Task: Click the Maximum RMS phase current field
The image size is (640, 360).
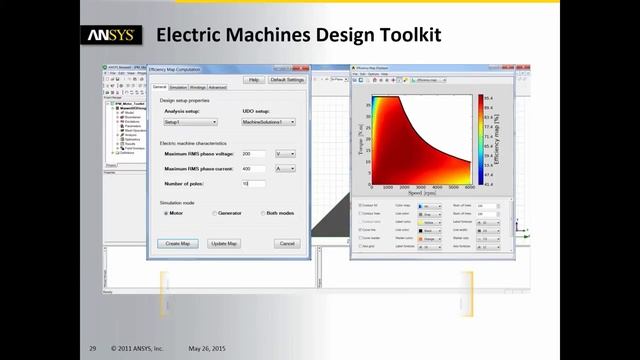Action: click(253, 169)
